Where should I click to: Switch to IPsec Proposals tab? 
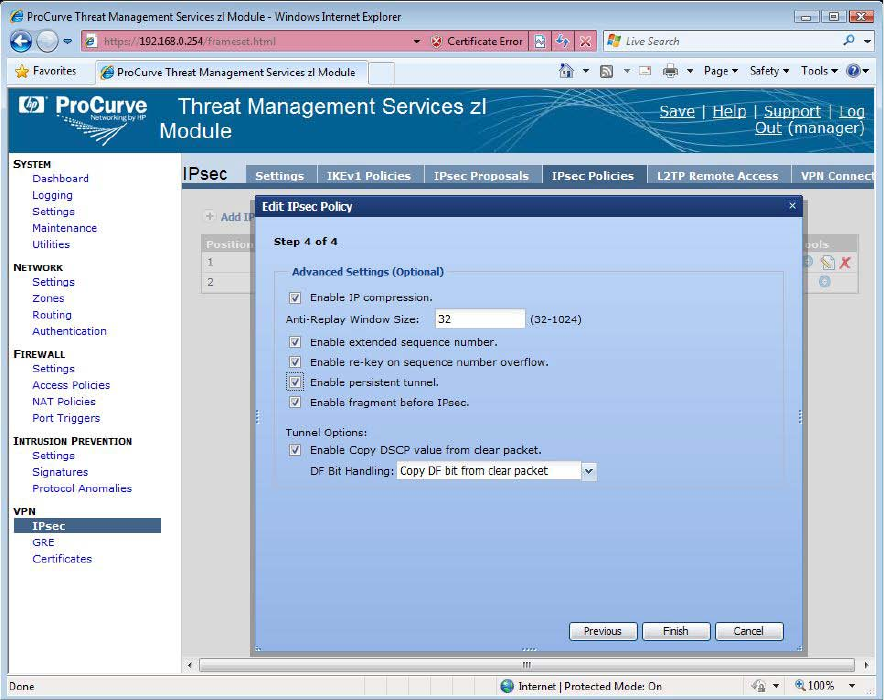click(x=481, y=175)
